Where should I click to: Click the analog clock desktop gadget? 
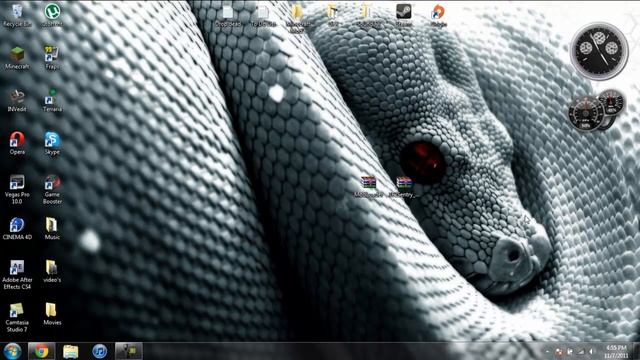point(599,51)
